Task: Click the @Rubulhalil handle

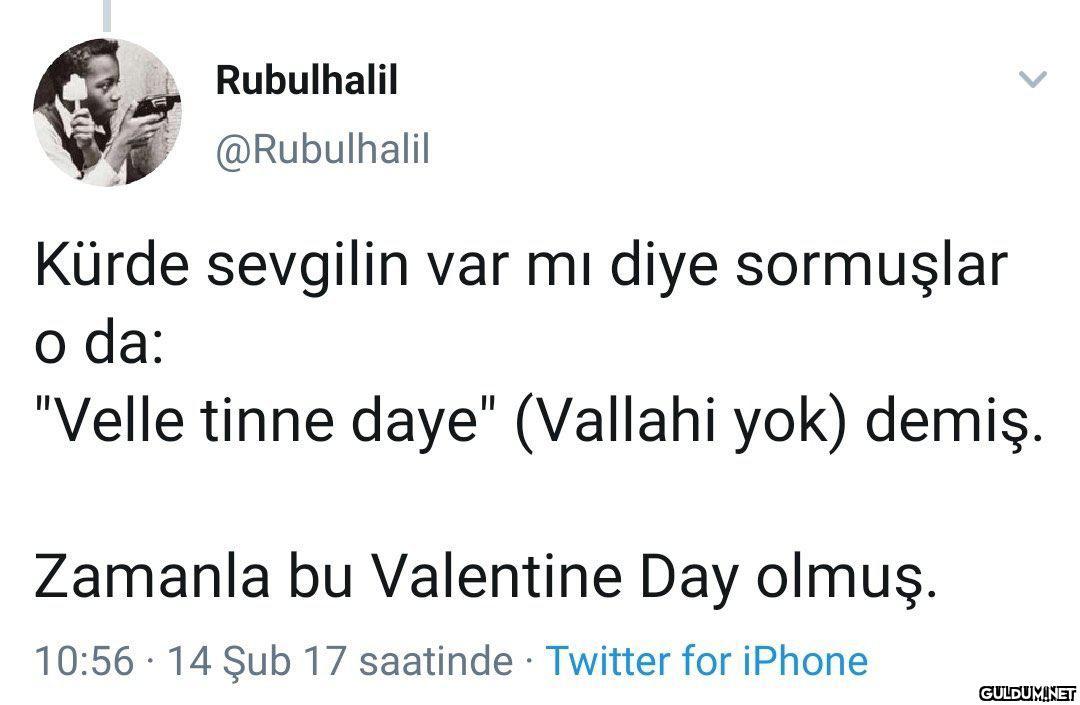Action: [322, 149]
